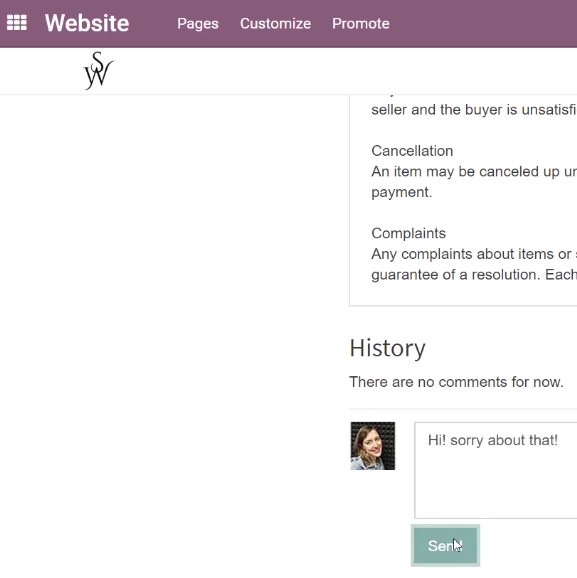
Task: Click the Send button
Action: tap(445, 546)
